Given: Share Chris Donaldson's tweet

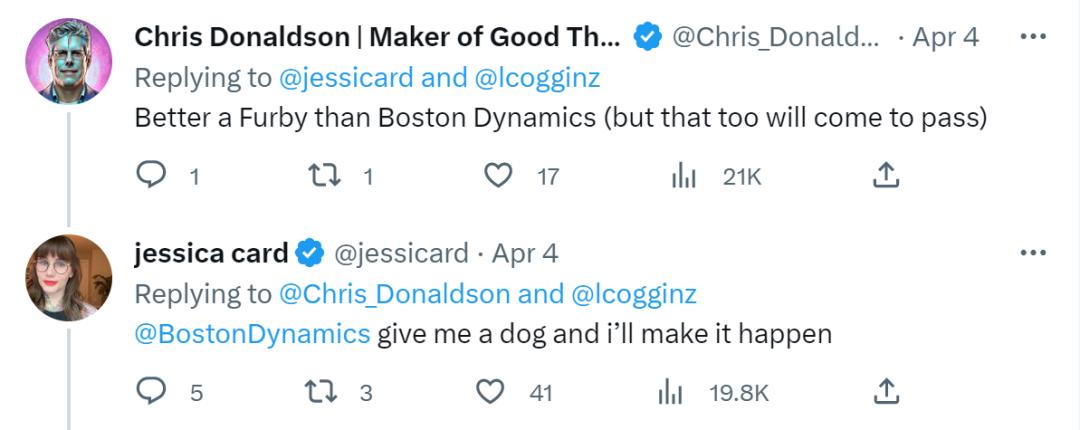Looking at the screenshot, I should tap(886, 176).
